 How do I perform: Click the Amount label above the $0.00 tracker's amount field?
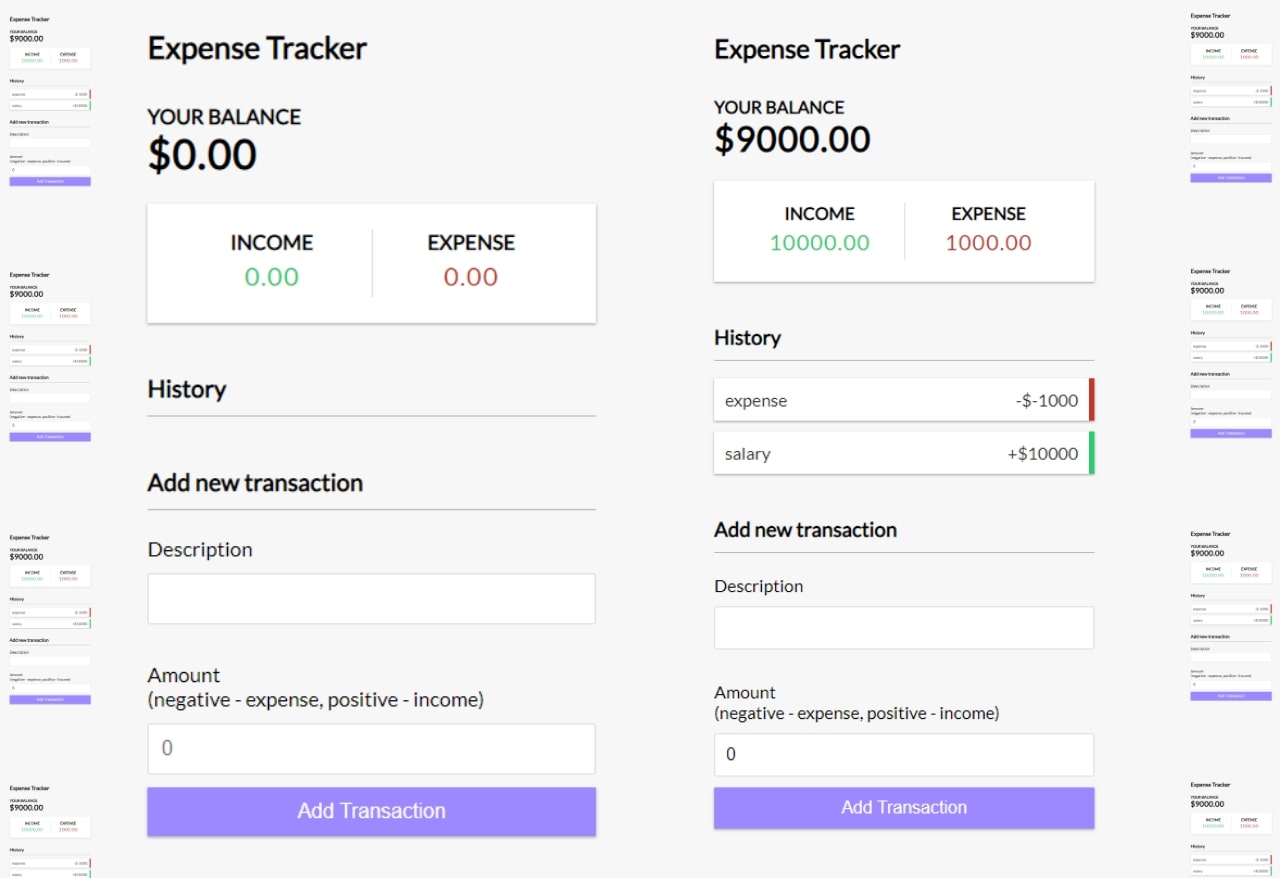coord(184,675)
